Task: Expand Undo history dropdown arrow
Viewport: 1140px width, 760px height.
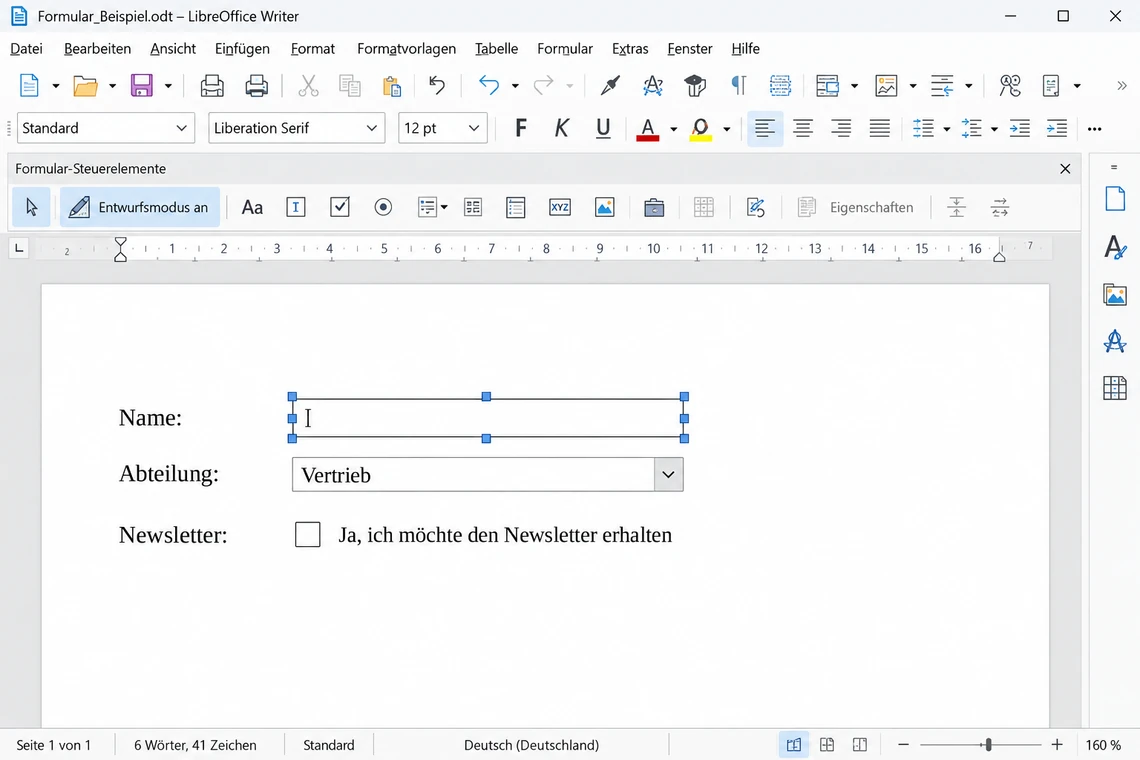Action: [x=515, y=86]
